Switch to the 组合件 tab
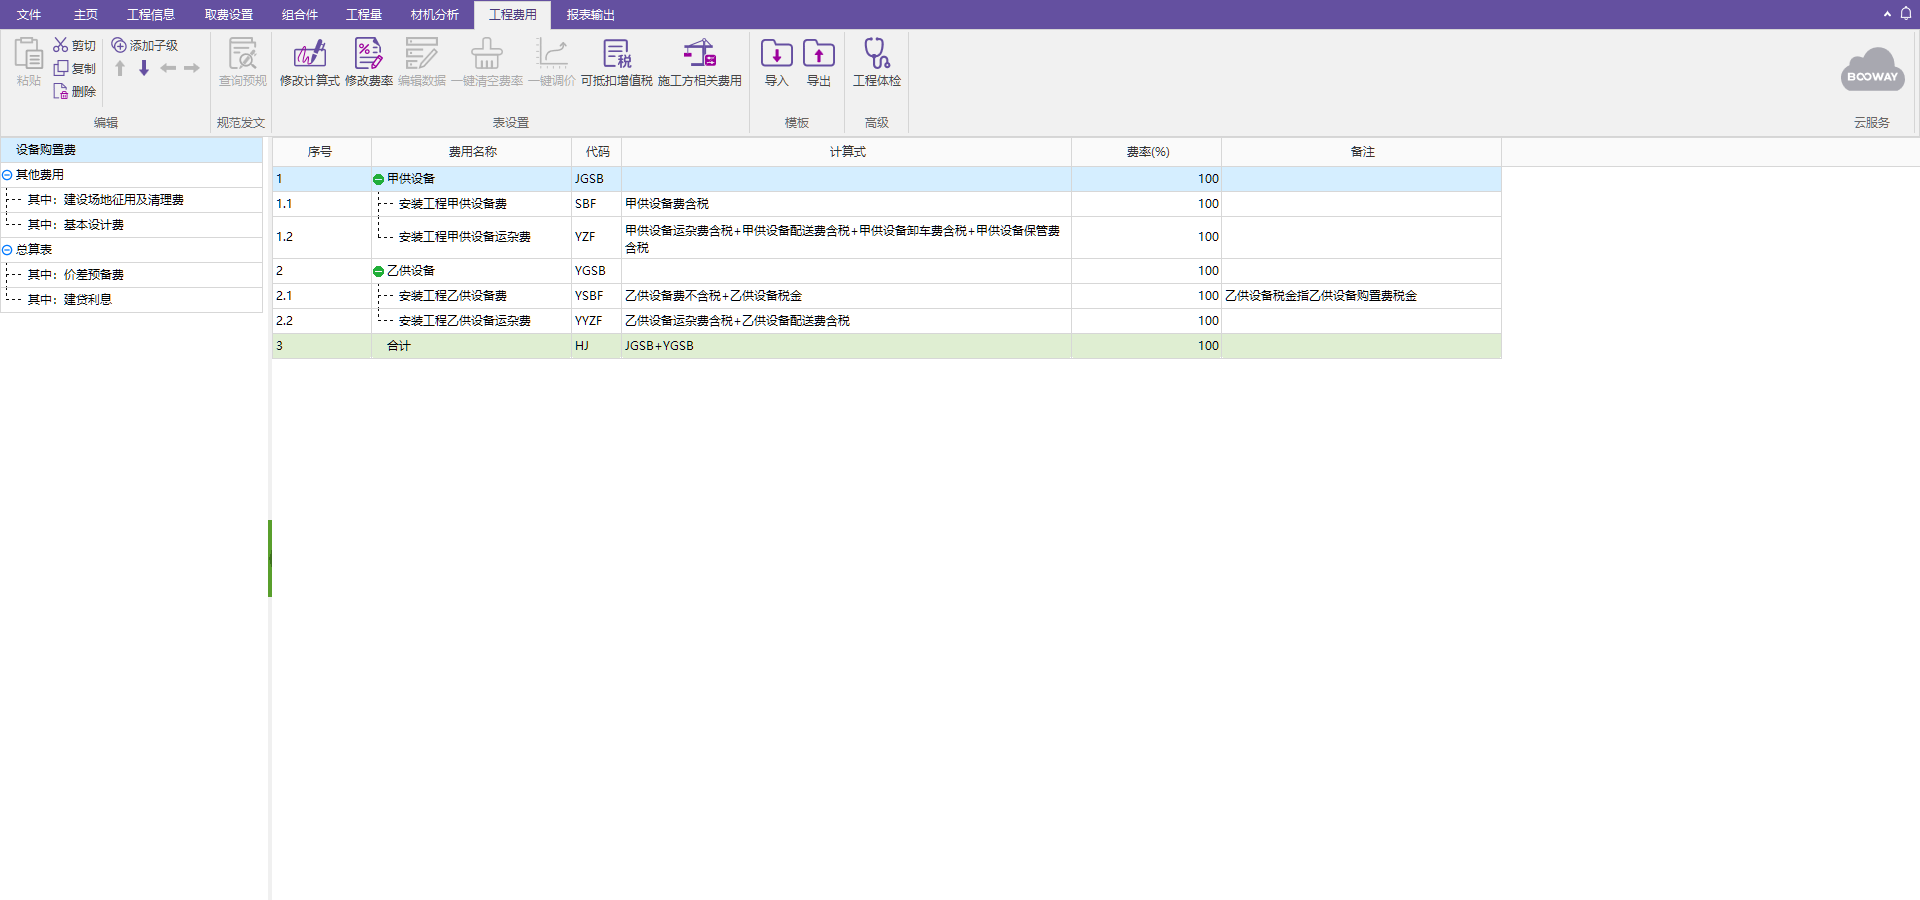 [x=300, y=15]
